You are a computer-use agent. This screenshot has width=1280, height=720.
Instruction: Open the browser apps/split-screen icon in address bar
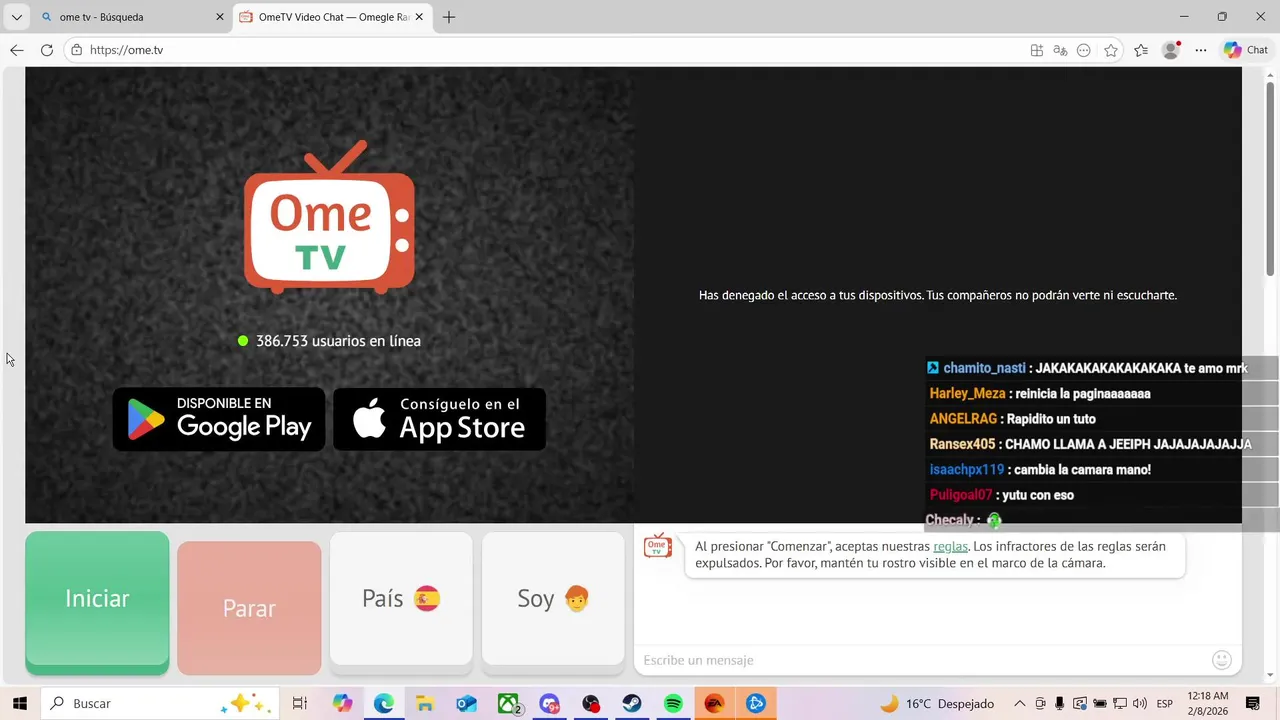(1037, 50)
